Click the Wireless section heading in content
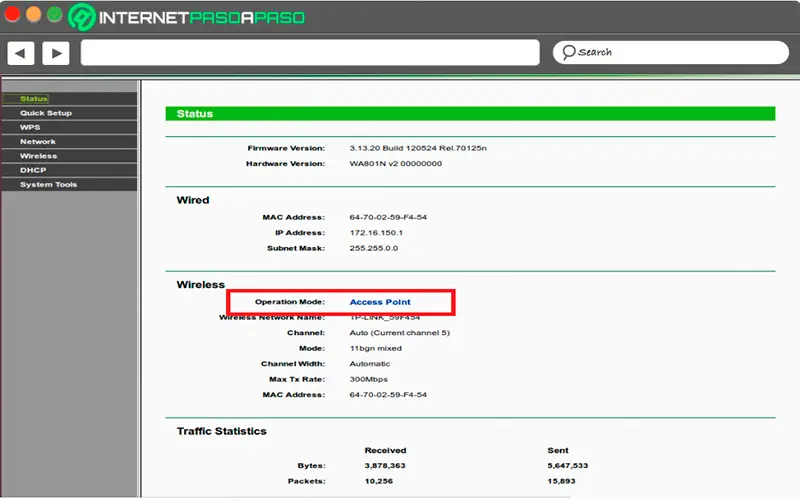This screenshot has height=500, width=800. coord(201,285)
